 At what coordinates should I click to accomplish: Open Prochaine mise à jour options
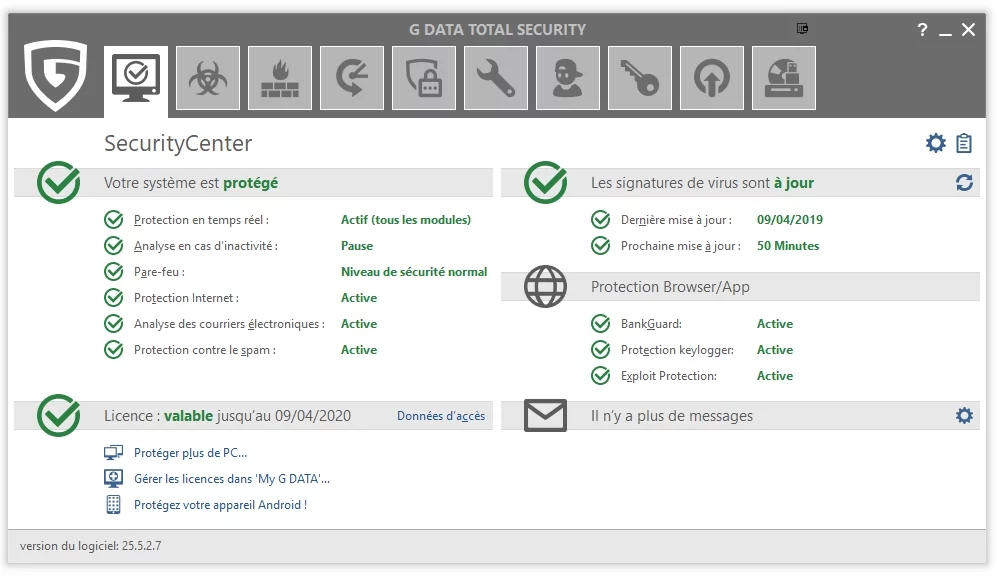[681, 246]
